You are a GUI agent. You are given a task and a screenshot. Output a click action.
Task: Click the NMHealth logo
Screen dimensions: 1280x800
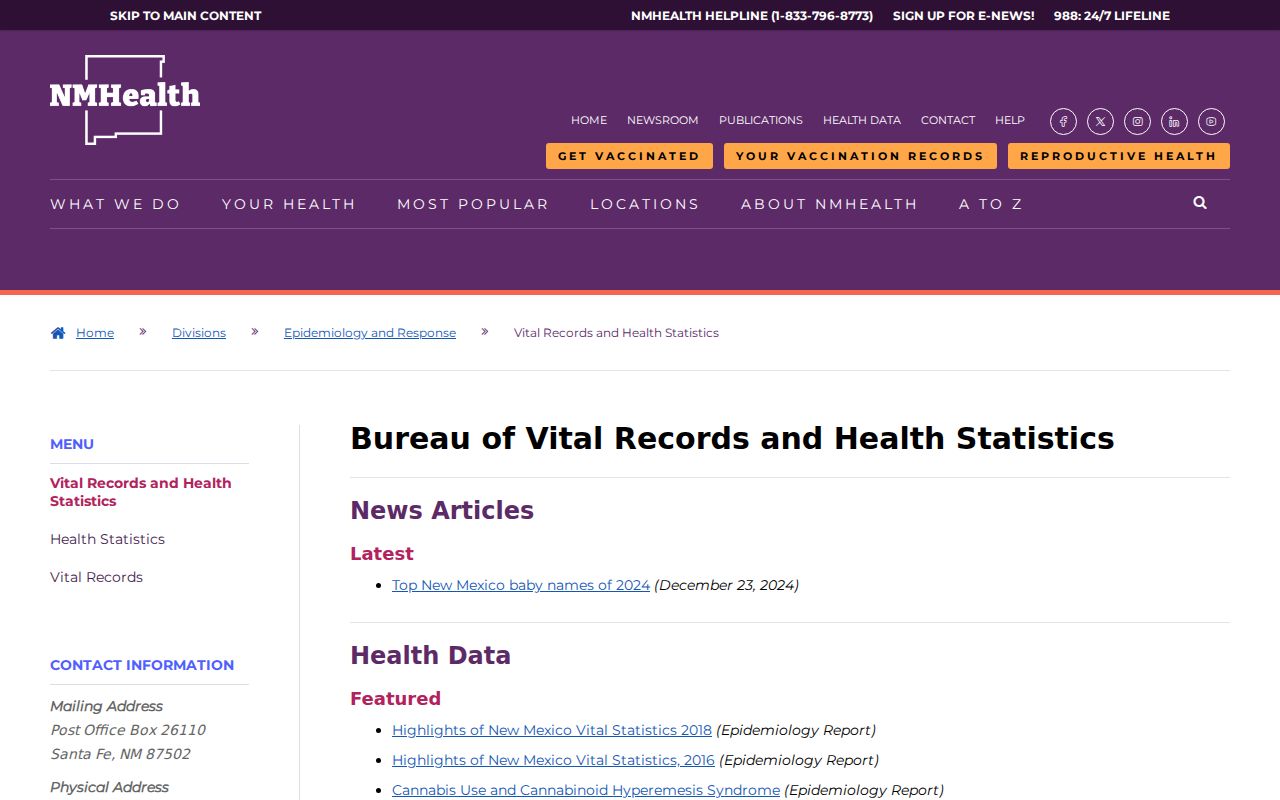125,99
